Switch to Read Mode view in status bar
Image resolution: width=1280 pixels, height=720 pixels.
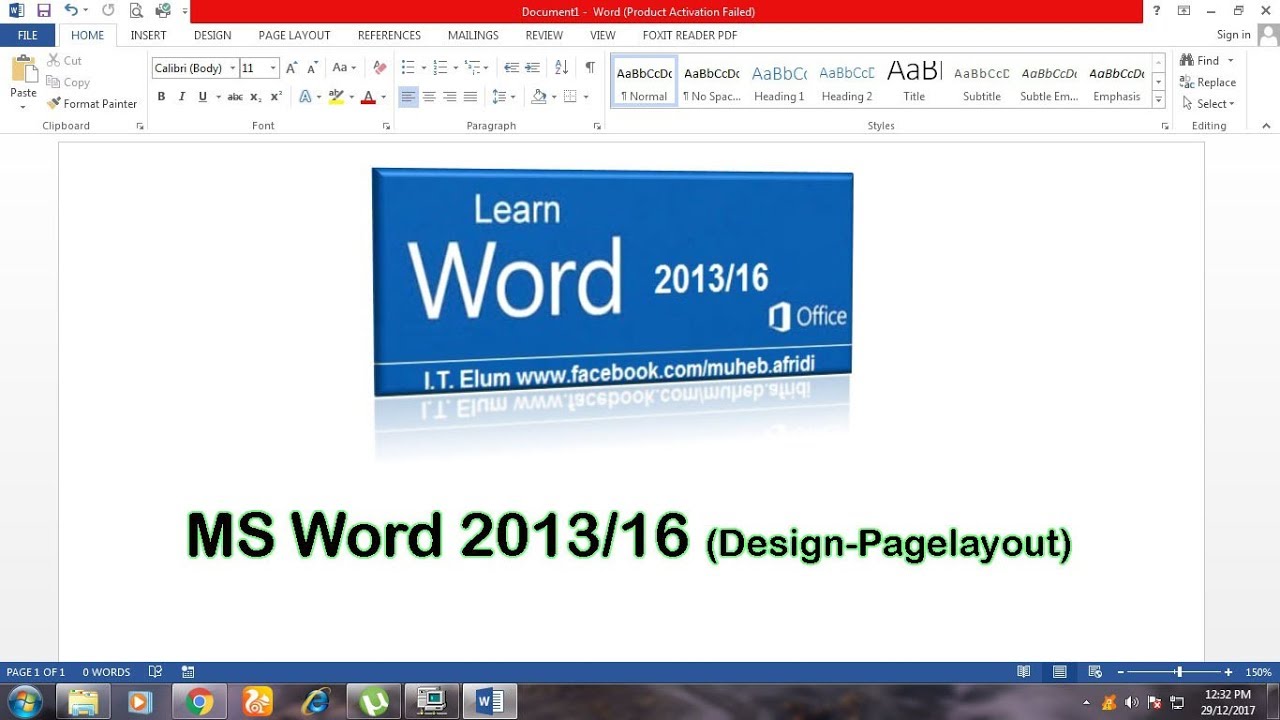(x=1023, y=672)
